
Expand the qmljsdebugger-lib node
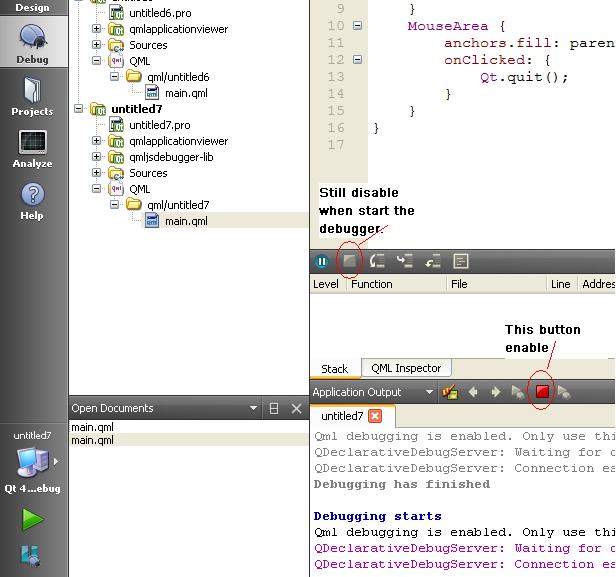coord(96,157)
